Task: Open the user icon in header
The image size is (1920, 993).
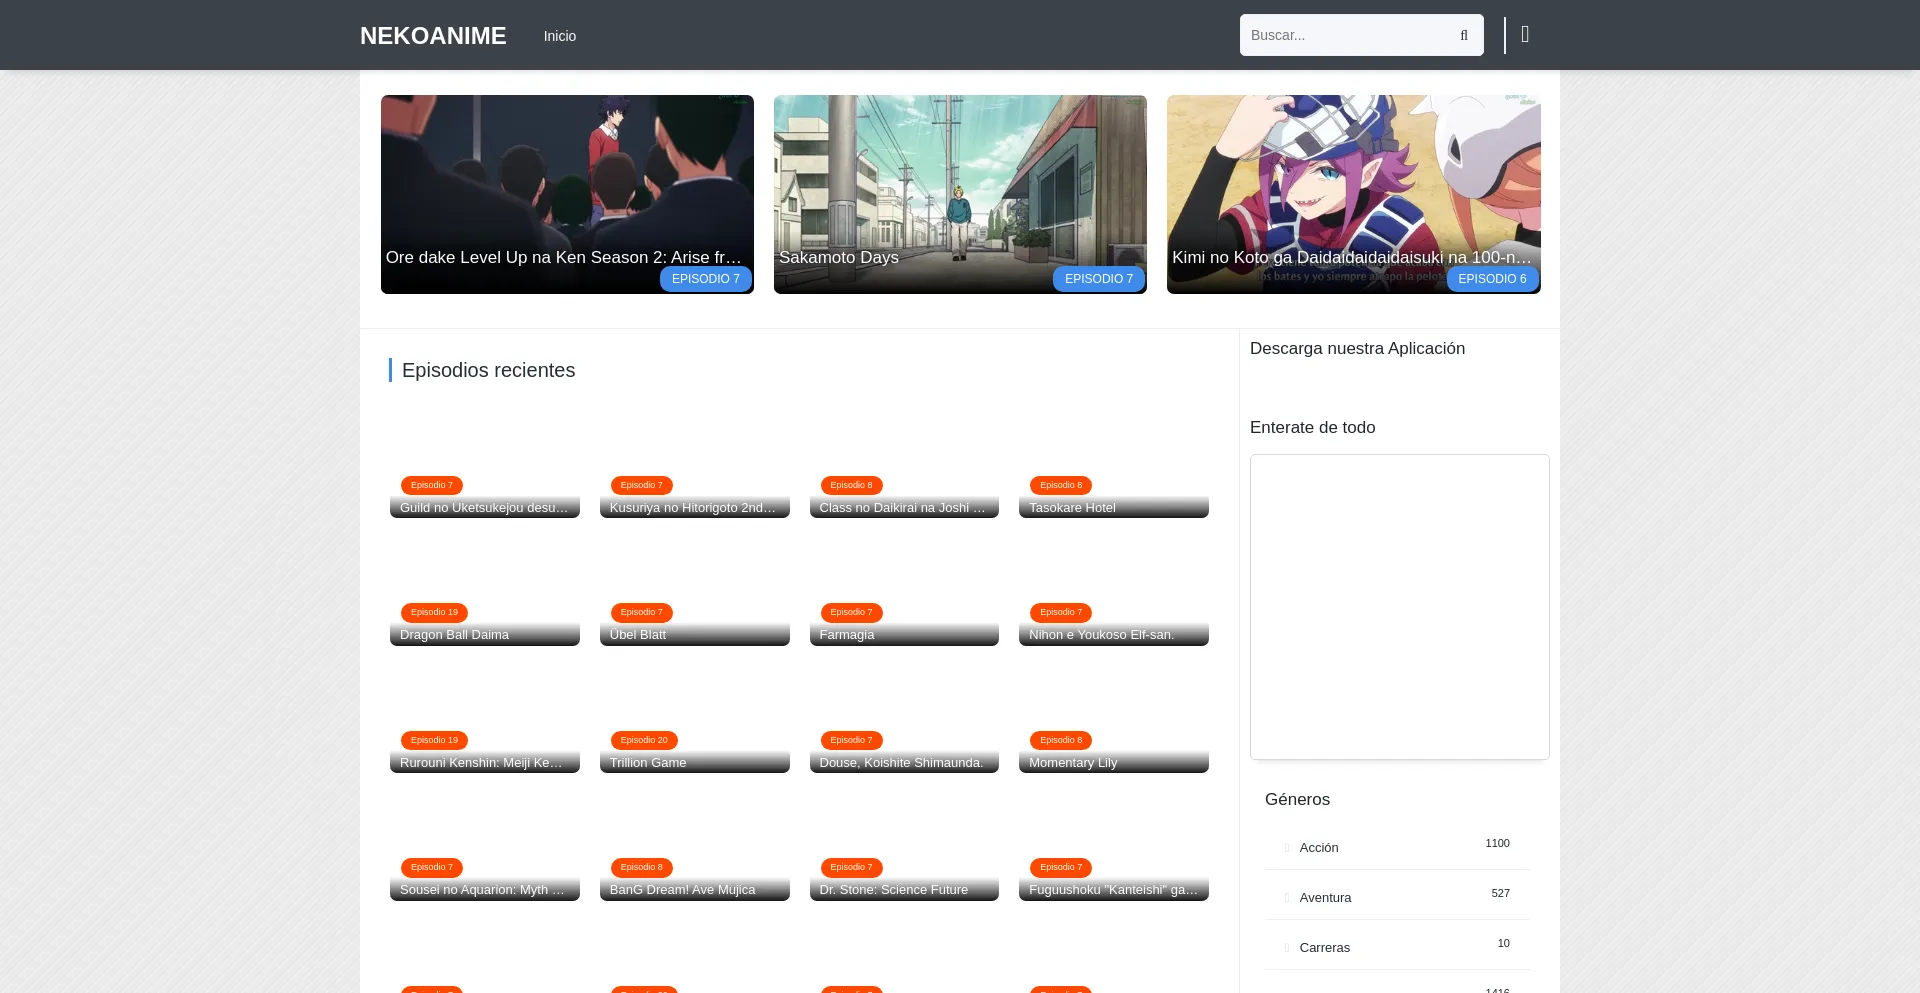Action: [x=1525, y=35]
